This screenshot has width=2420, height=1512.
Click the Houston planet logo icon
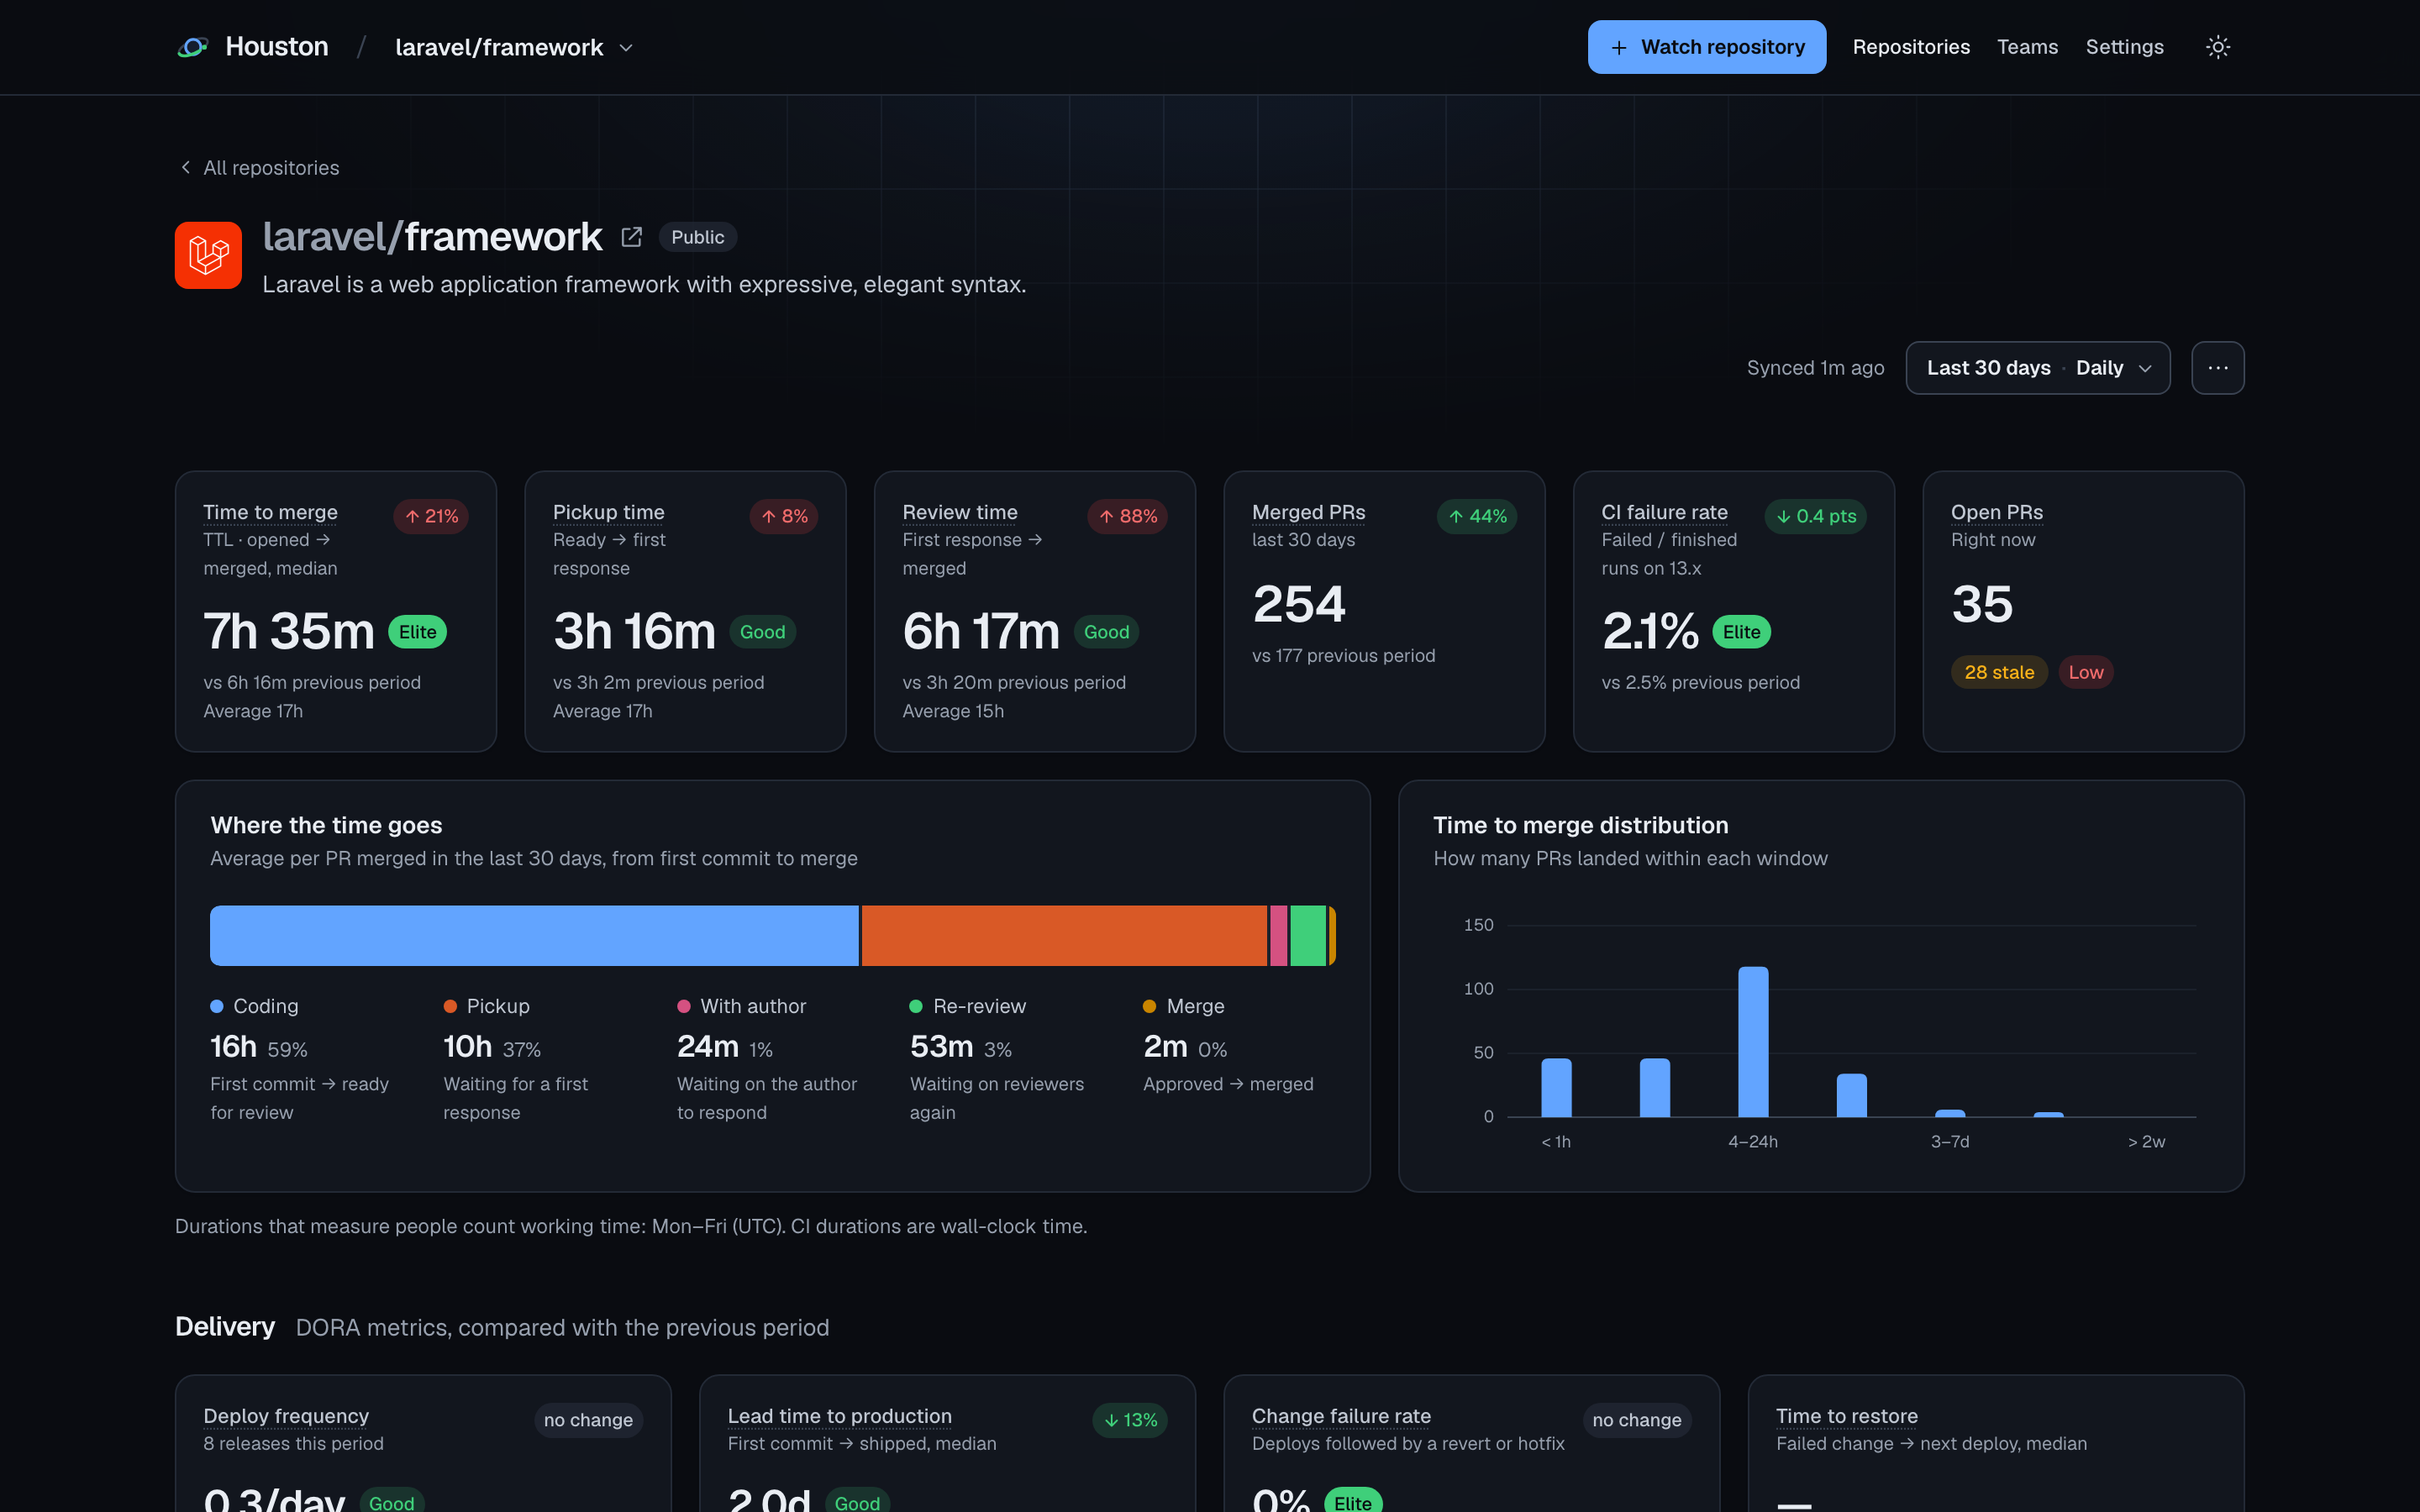click(193, 47)
